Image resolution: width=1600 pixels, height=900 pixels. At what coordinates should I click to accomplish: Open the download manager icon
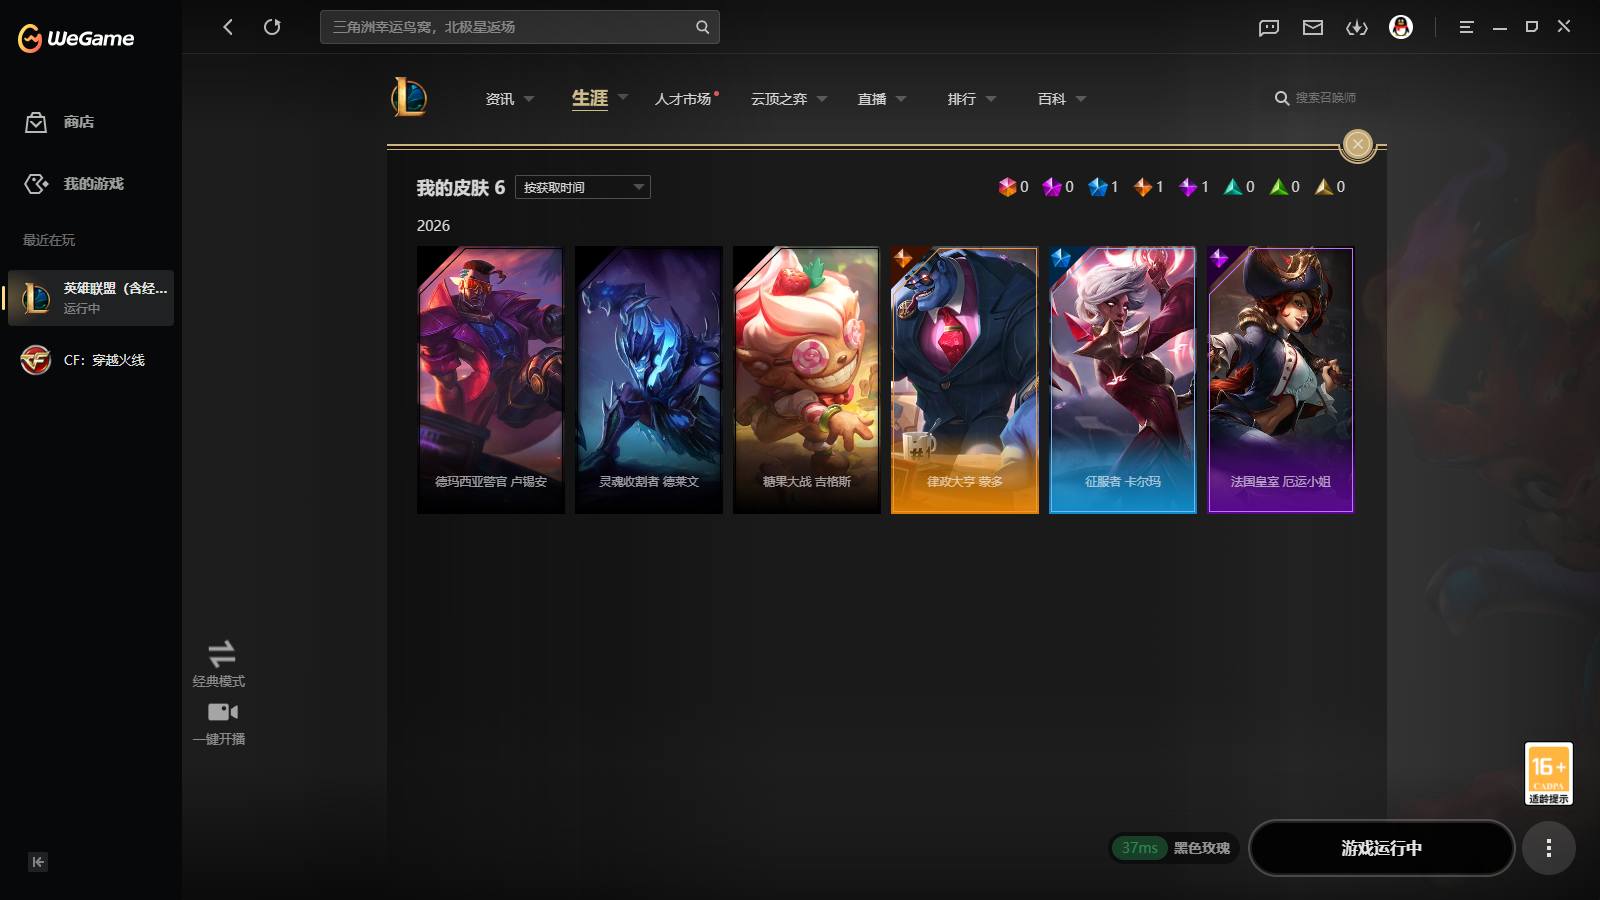click(1357, 28)
